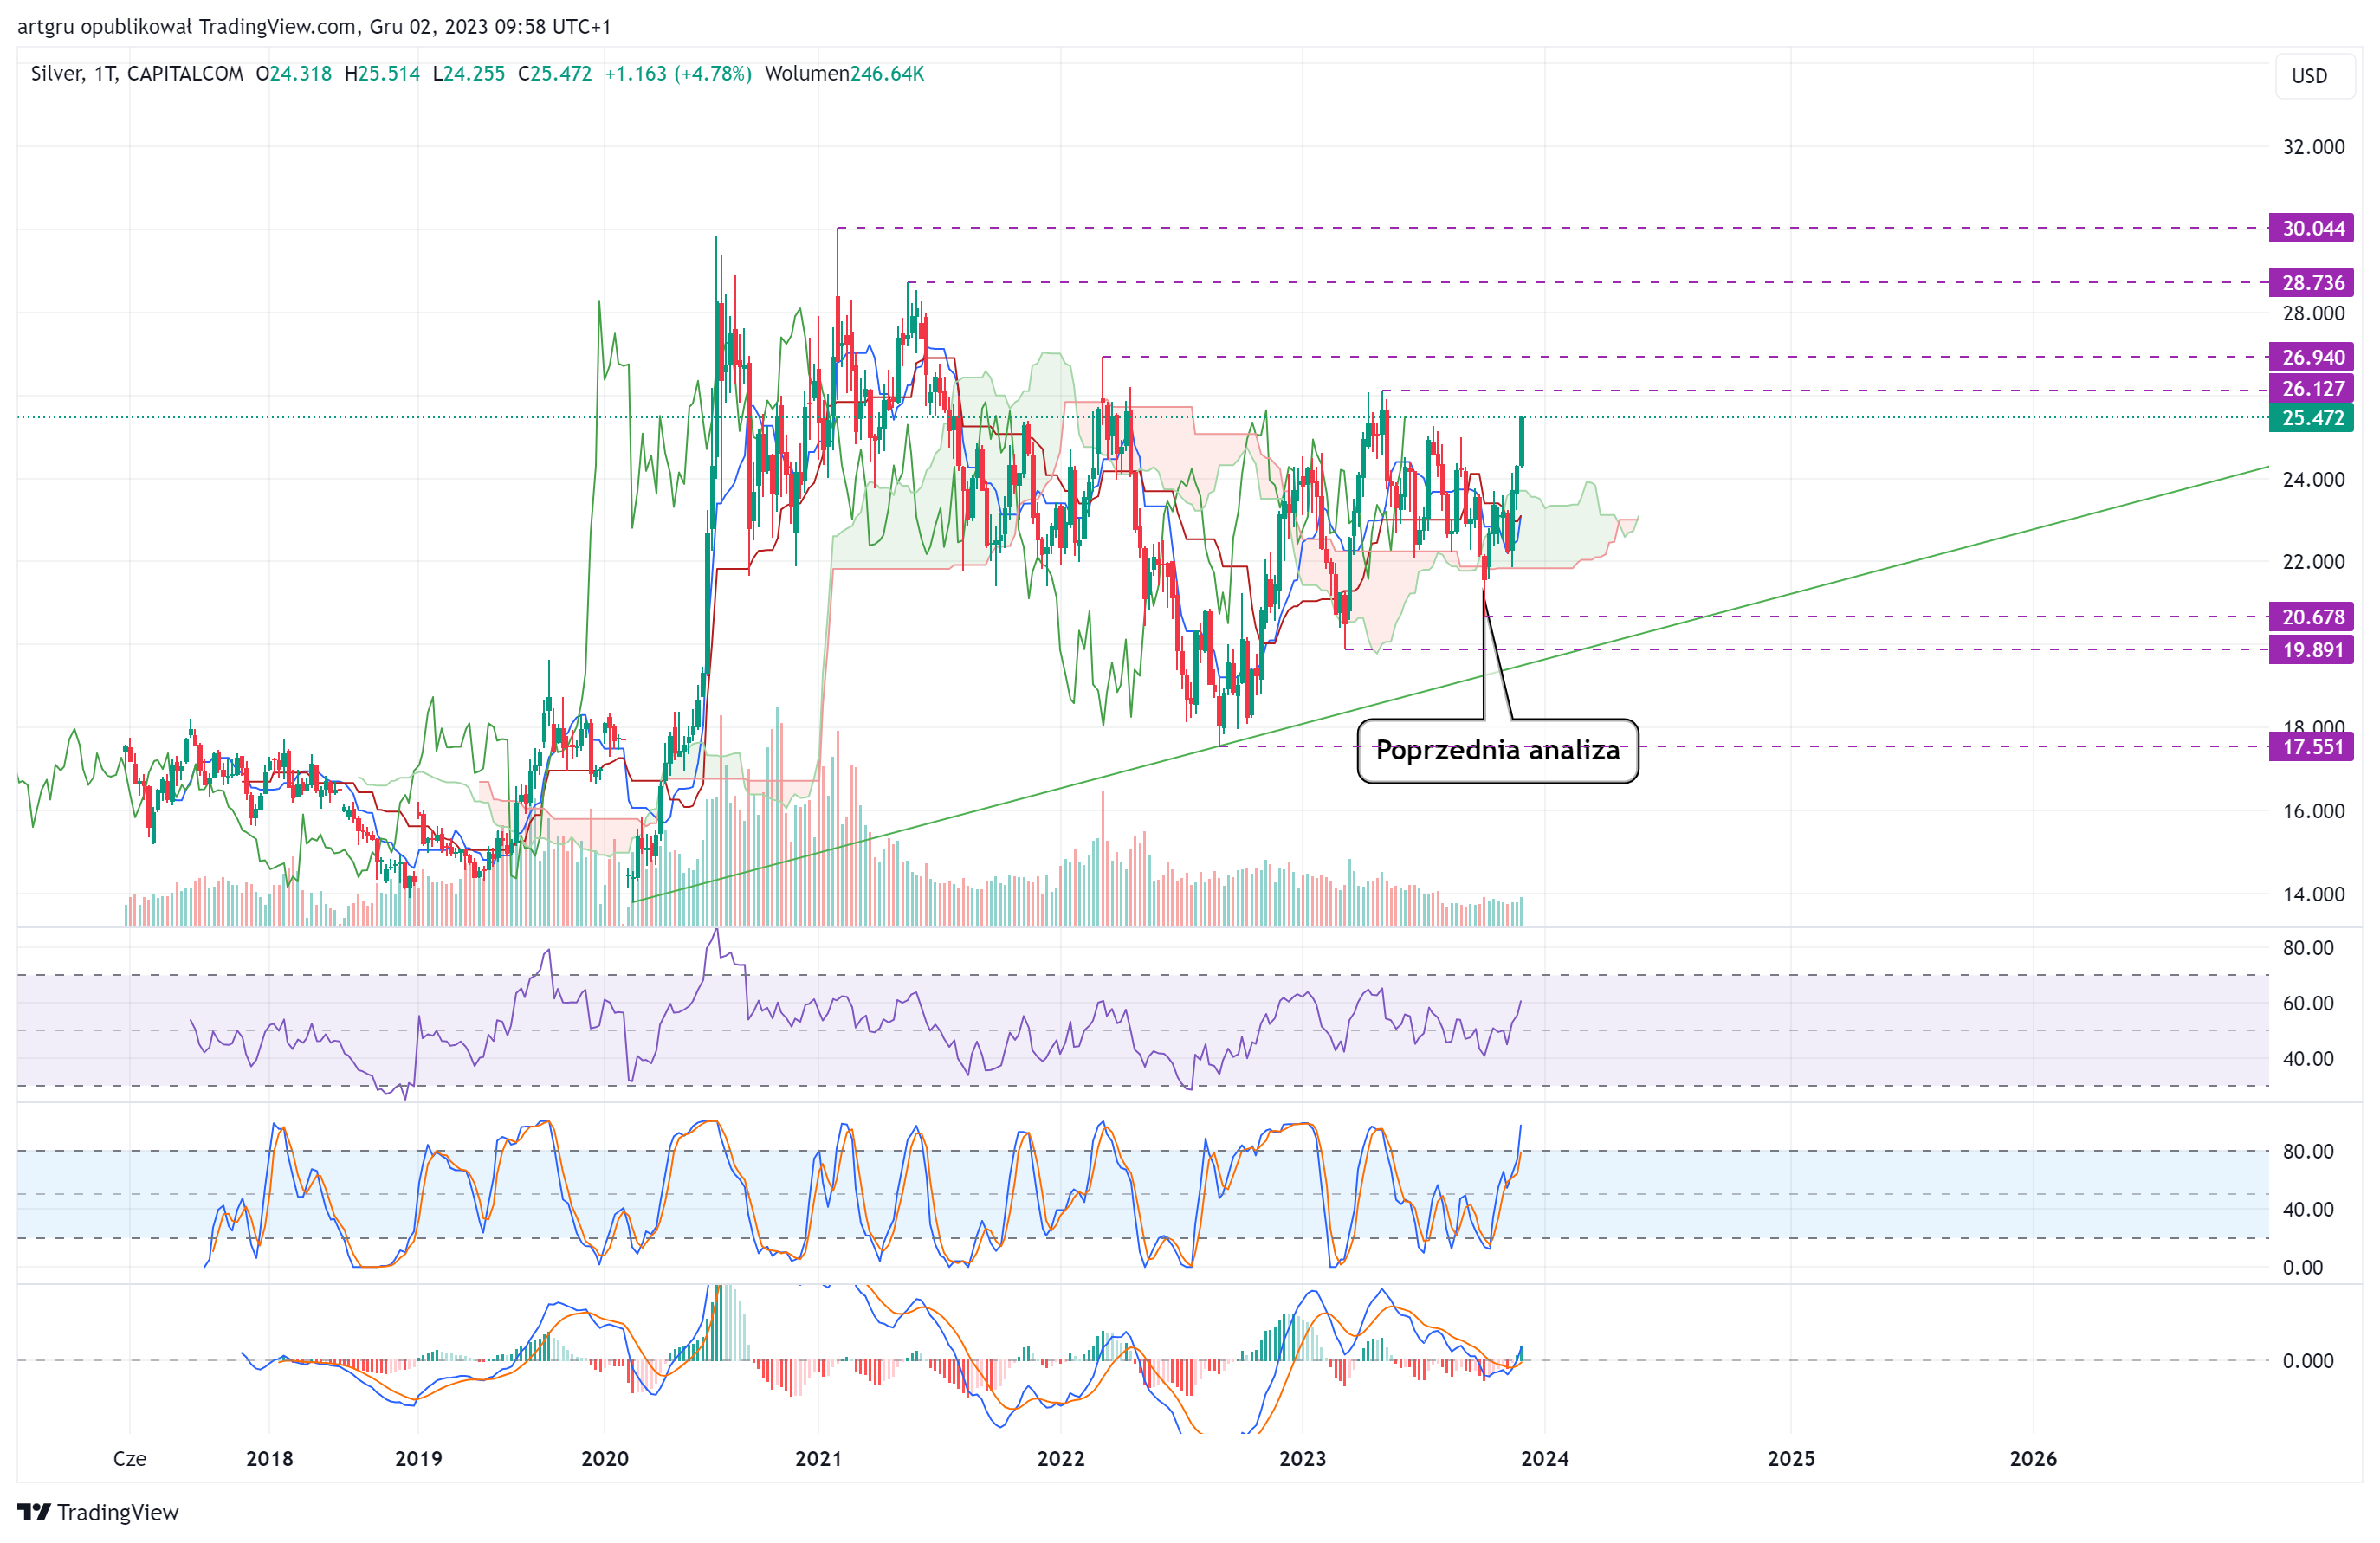Viewport: 2380px width, 1543px height.
Task: Click the 2022 label on time axis
Action: pyautogui.click(x=1060, y=1458)
